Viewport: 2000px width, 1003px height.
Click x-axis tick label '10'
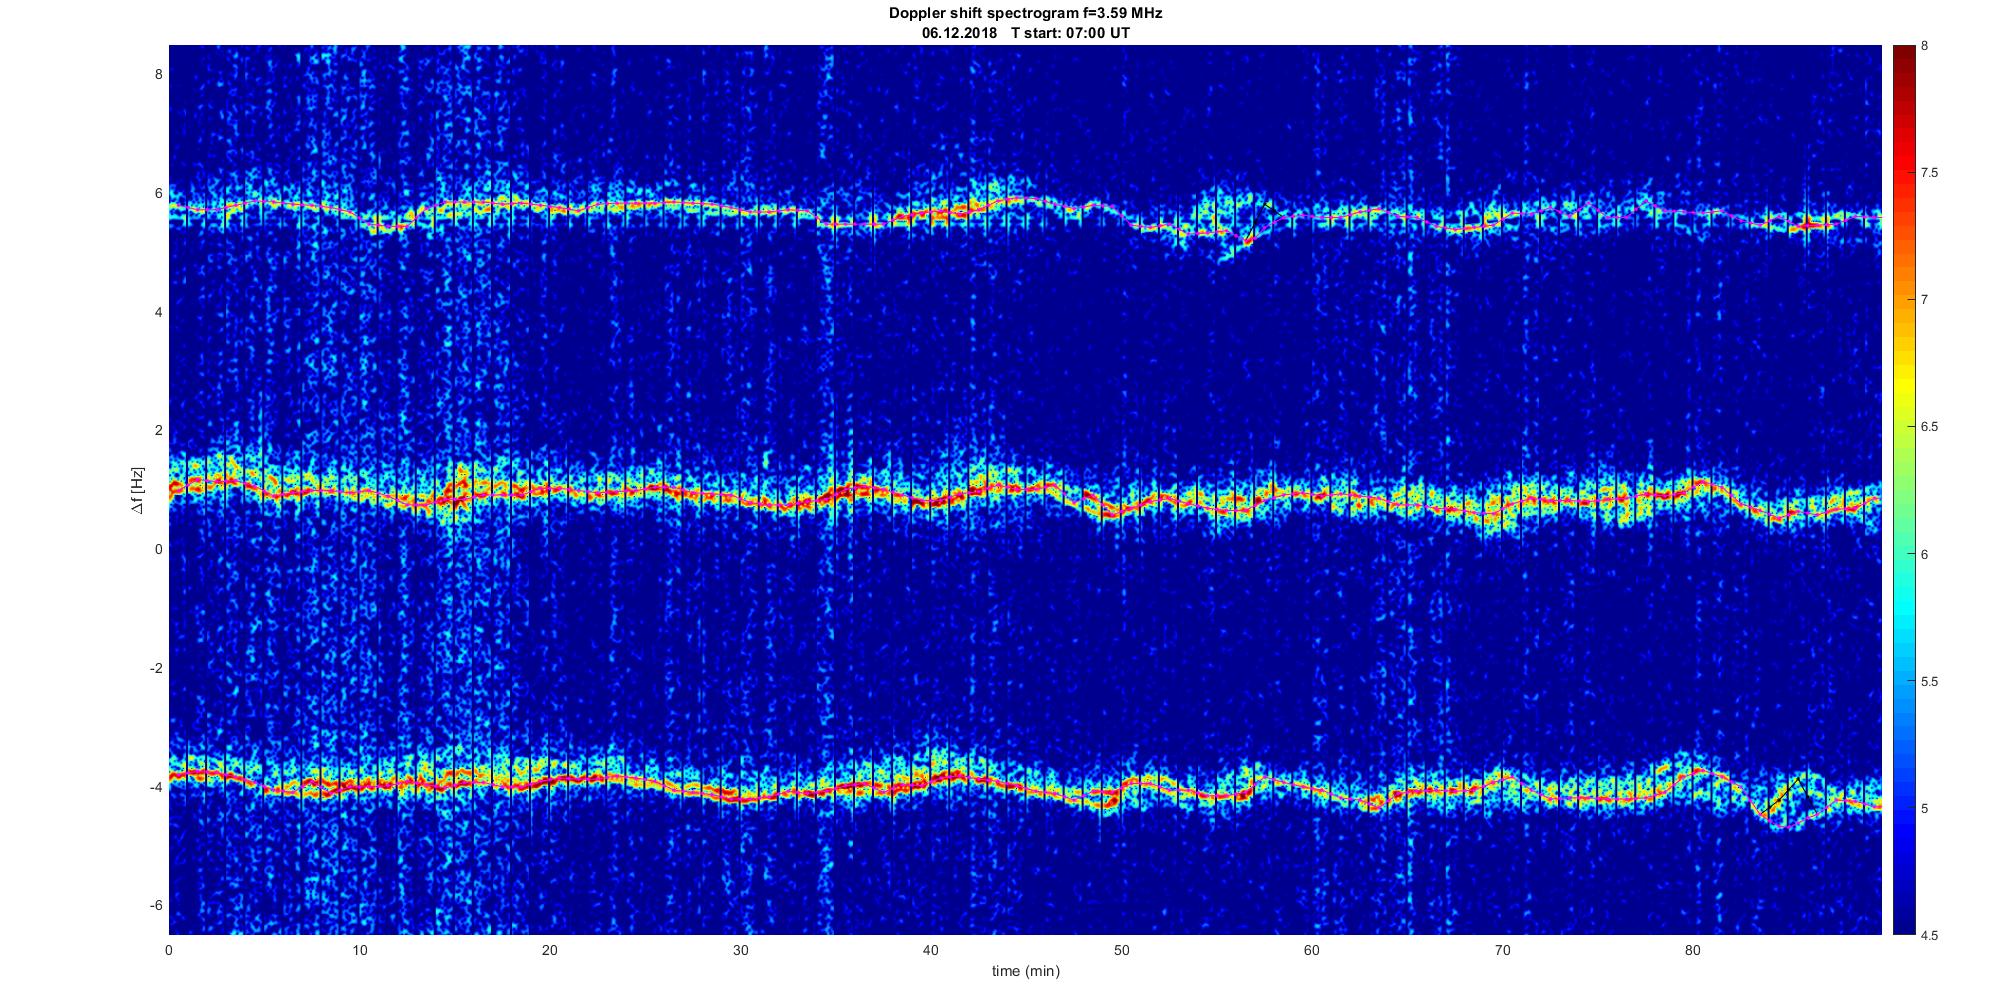(359, 950)
